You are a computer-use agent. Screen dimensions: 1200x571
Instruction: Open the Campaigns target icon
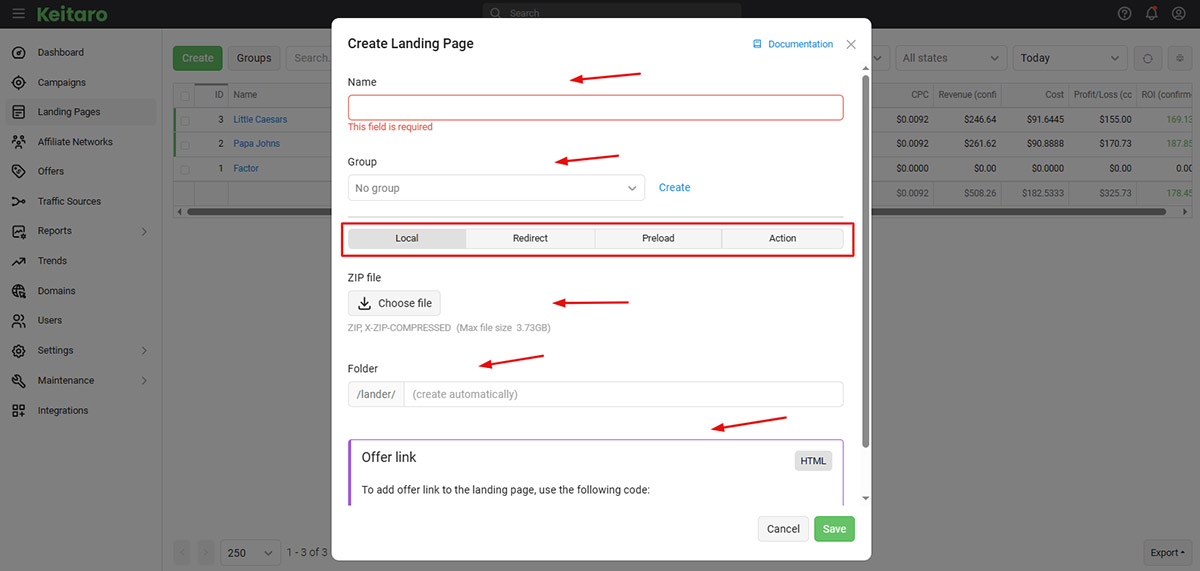[x=19, y=83]
